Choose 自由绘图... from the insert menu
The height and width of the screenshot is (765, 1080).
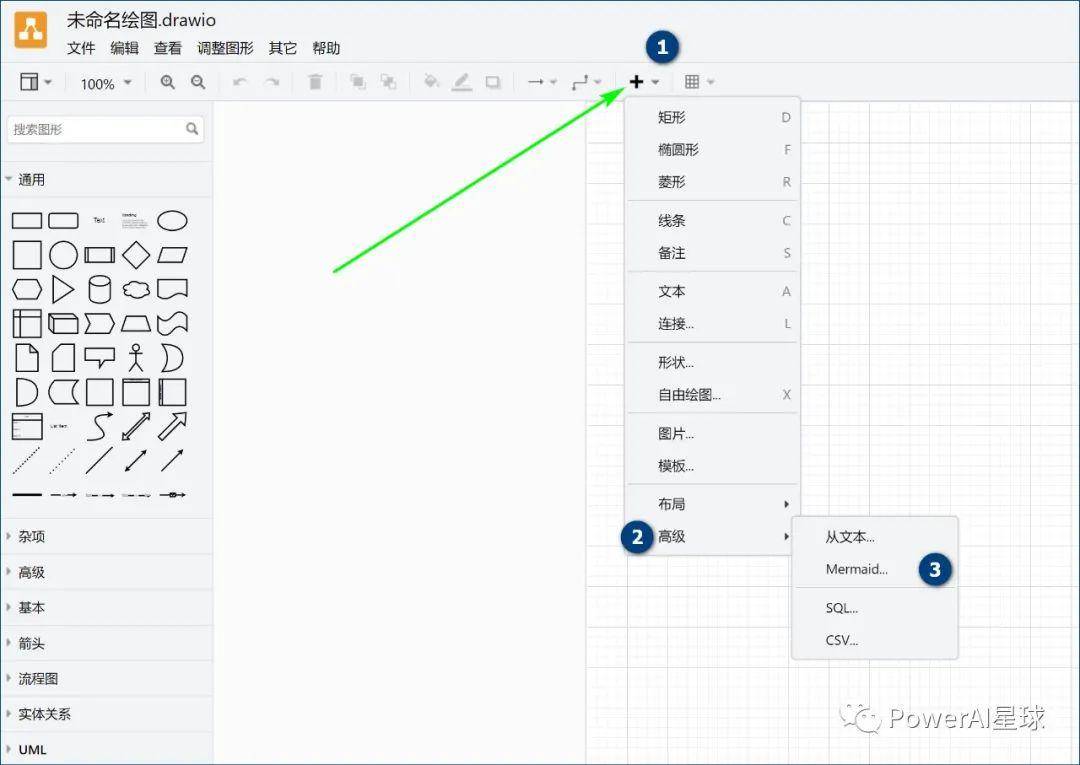coord(713,395)
